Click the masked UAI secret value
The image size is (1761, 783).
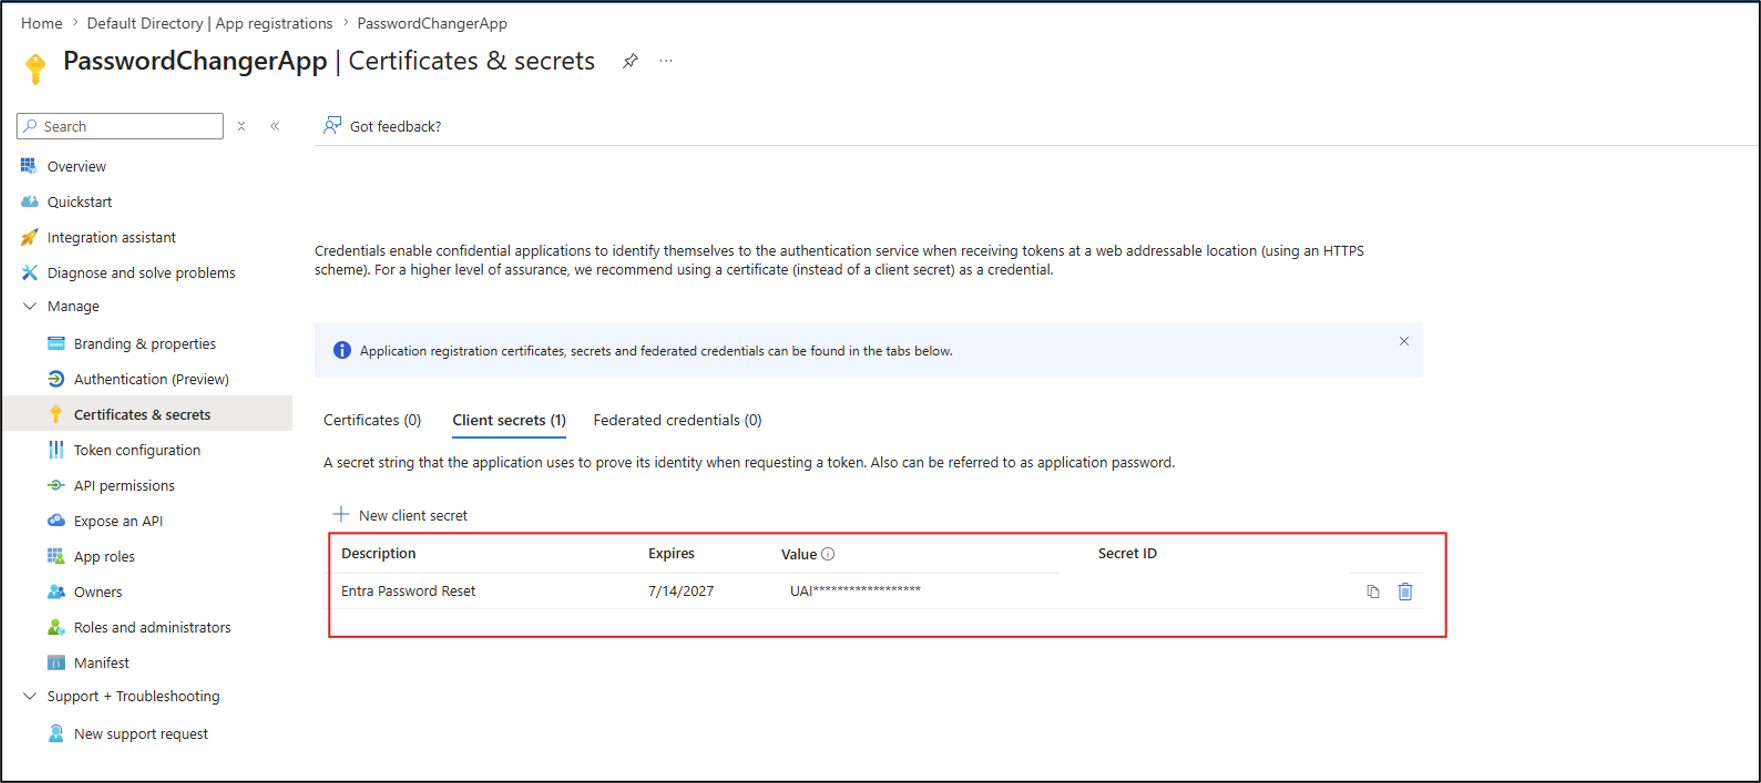pos(855,591)
